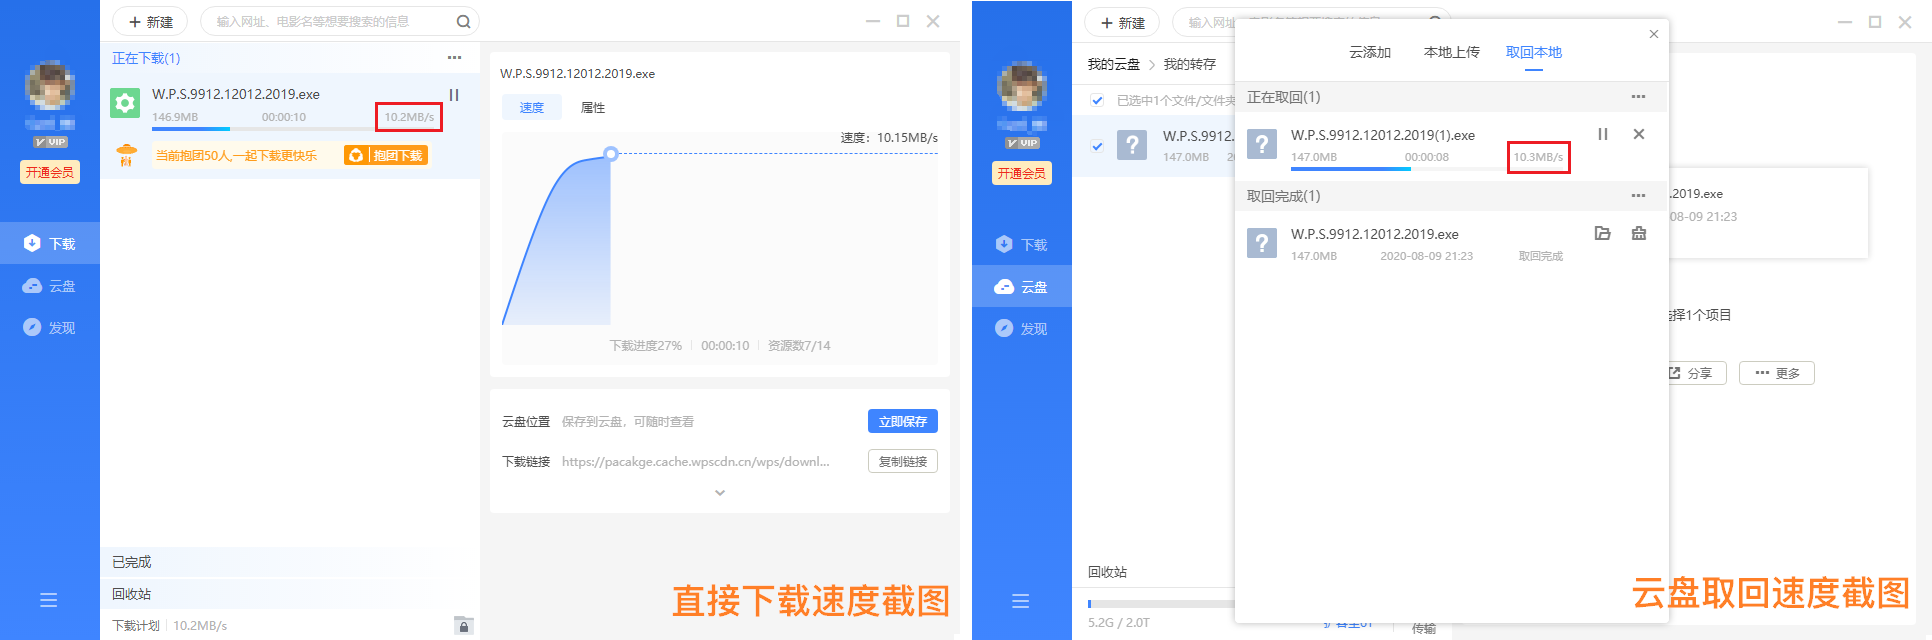Screen dimensions: 1932x640
Task: Uncheck the 已选中1个文件 select-all checkbox
Action: pos(1097,100)
